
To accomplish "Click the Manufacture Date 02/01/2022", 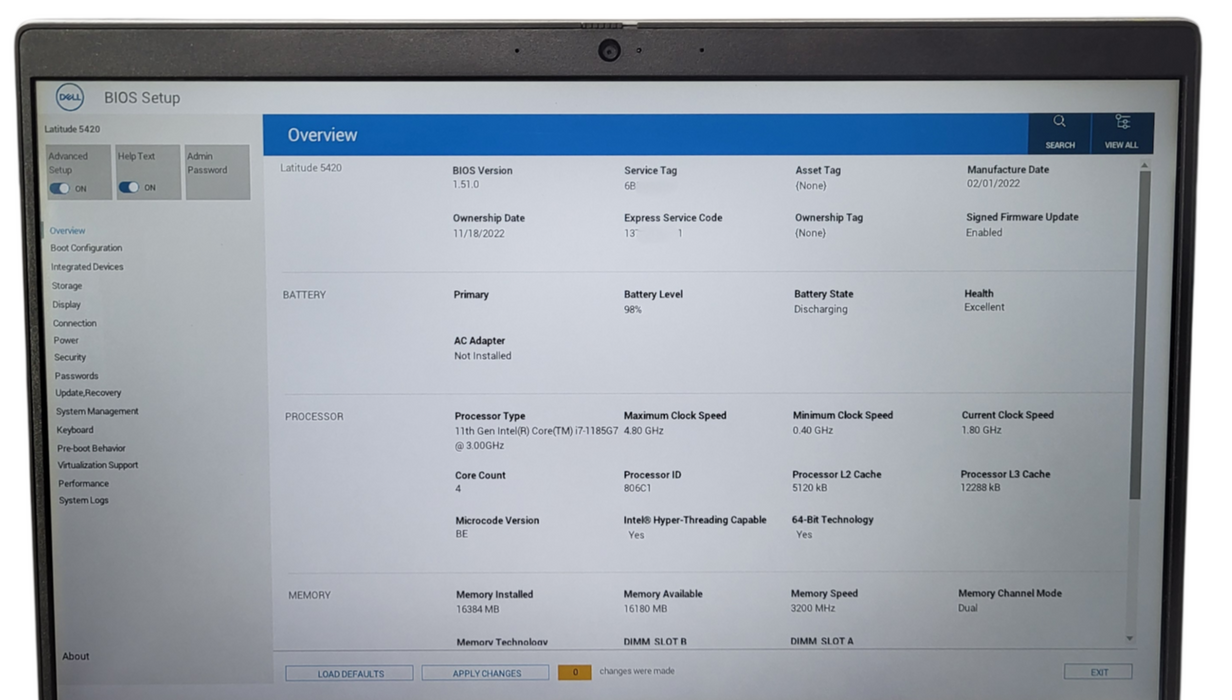I will pos(993,184).
